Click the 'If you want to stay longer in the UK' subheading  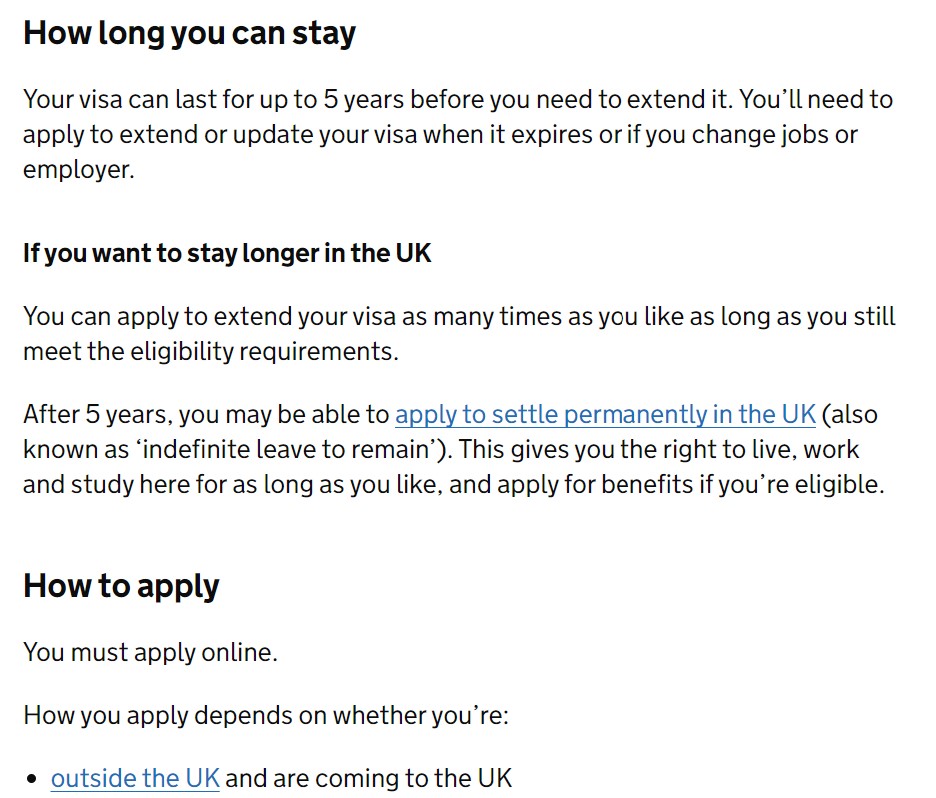[x=227, y=253]
